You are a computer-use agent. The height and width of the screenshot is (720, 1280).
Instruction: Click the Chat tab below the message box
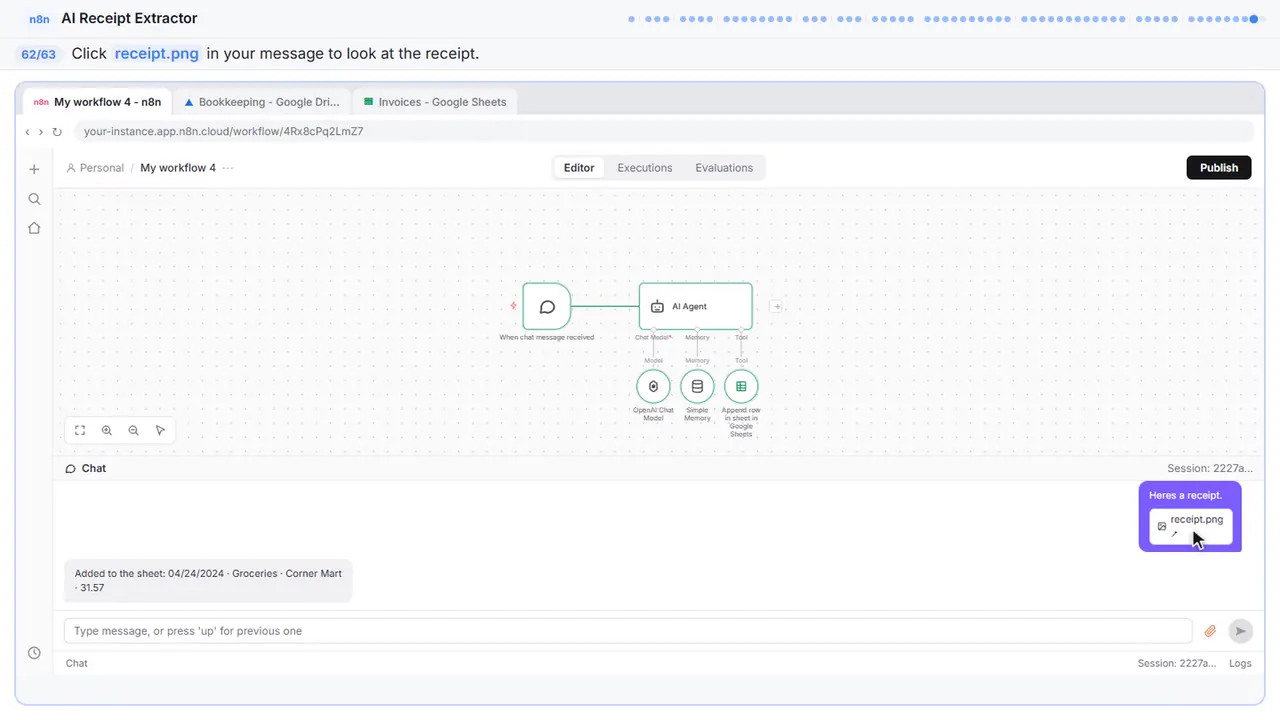76,663
